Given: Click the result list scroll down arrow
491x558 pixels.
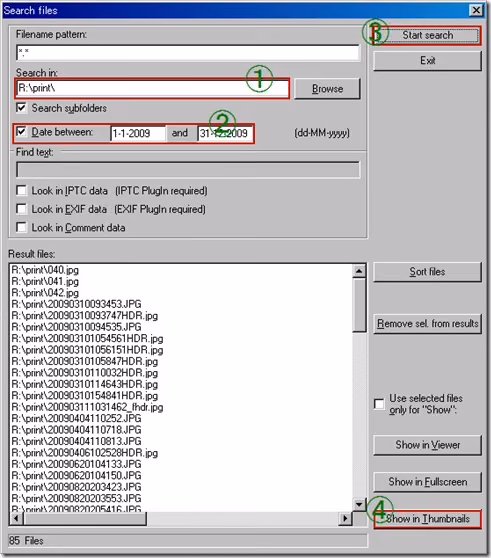Looking at the screenshot, I should (359, 504).
